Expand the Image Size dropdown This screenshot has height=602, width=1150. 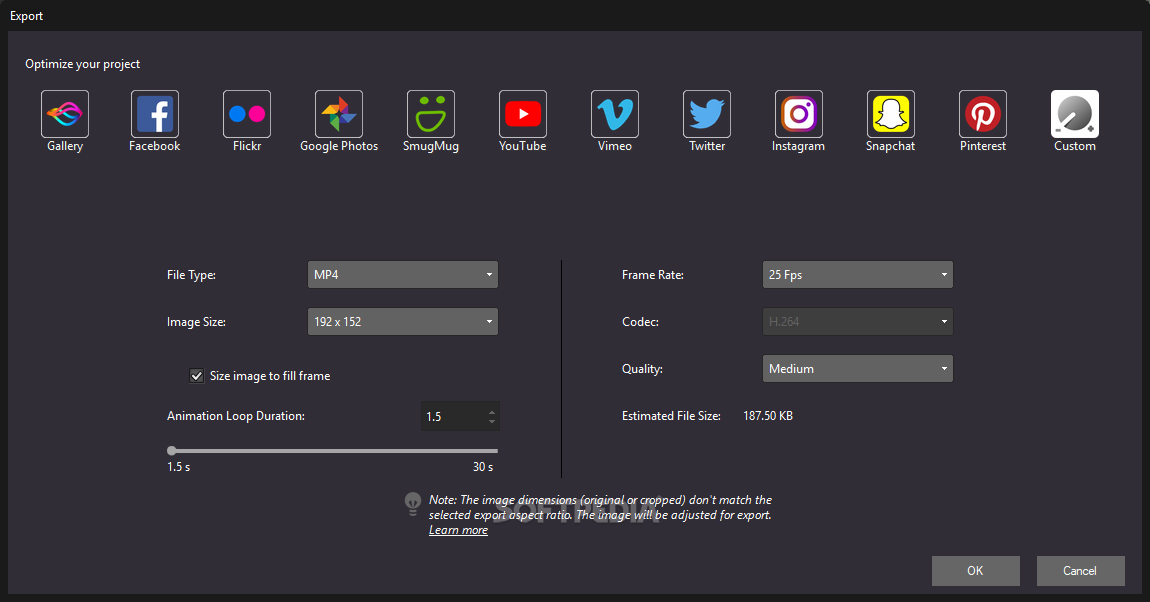[402, 322]
